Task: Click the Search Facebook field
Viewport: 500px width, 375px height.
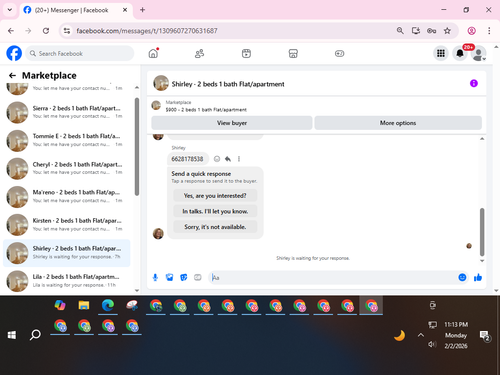Action: [x=80, y=53]
